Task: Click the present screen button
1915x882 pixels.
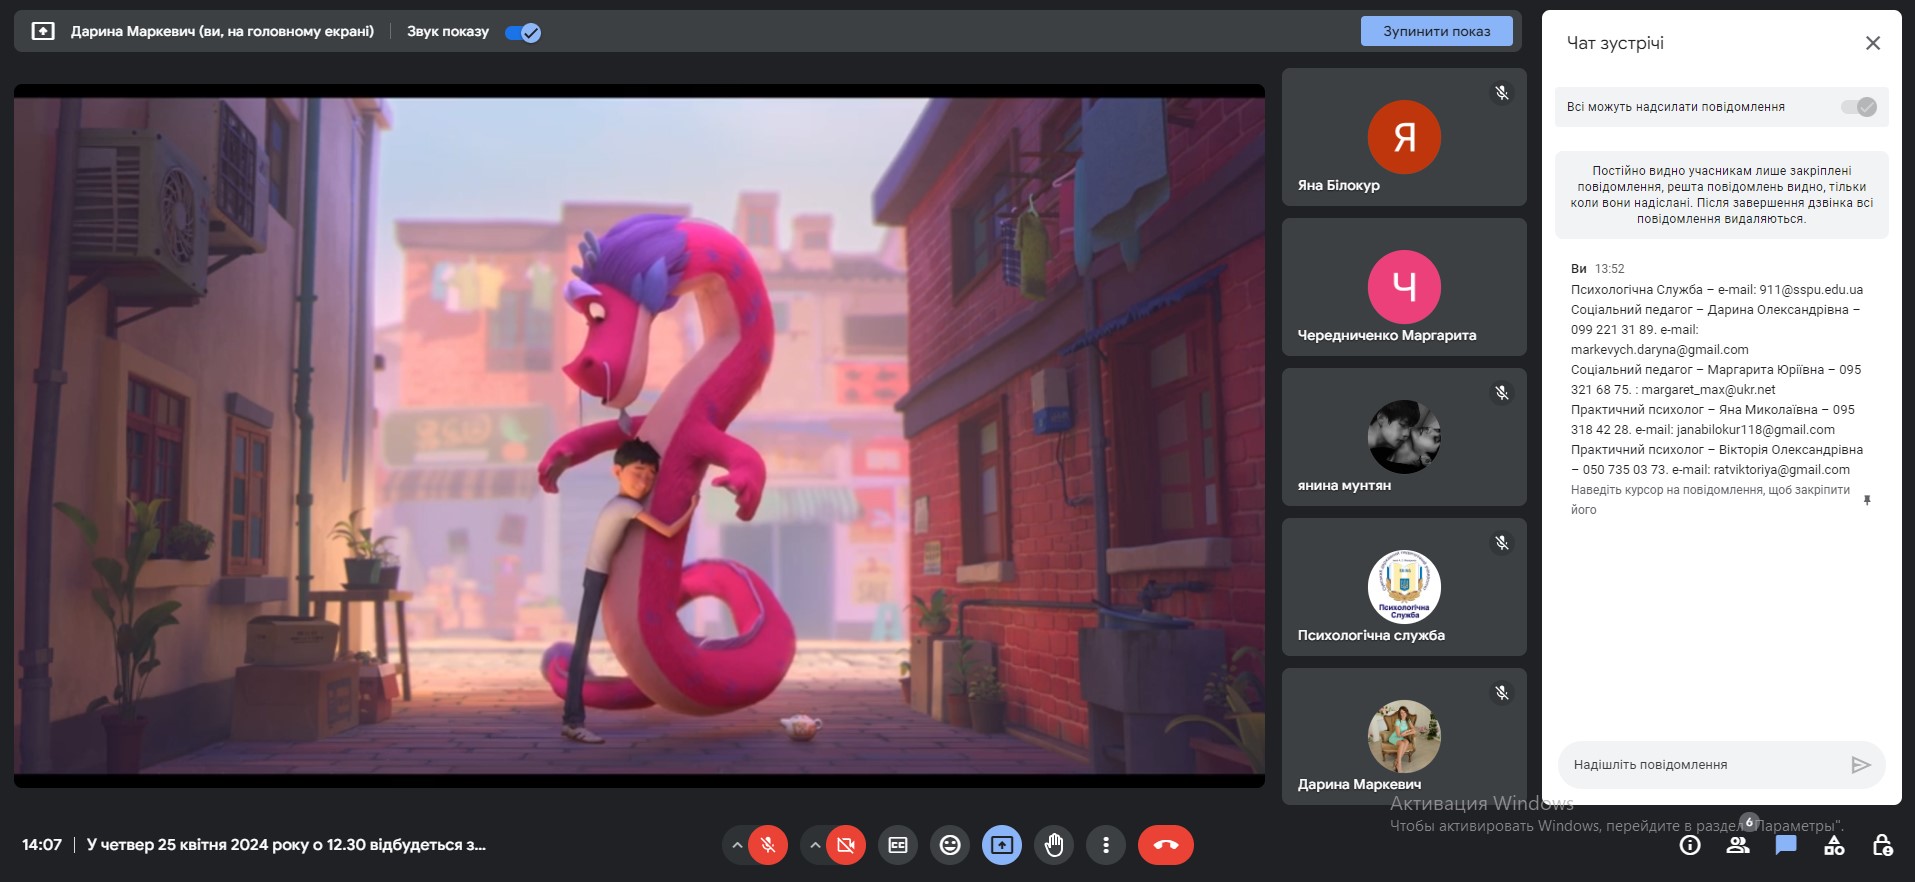Action: (1002, 845)
